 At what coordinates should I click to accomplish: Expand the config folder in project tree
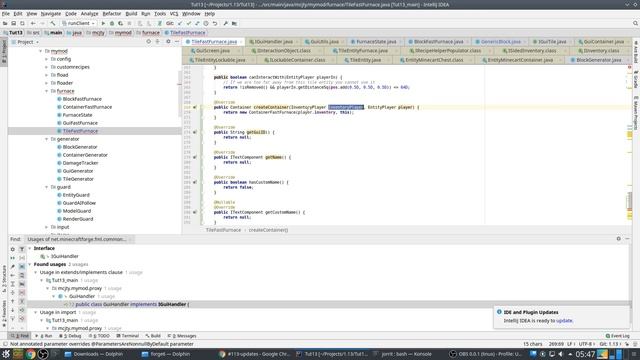pos(47,59)
